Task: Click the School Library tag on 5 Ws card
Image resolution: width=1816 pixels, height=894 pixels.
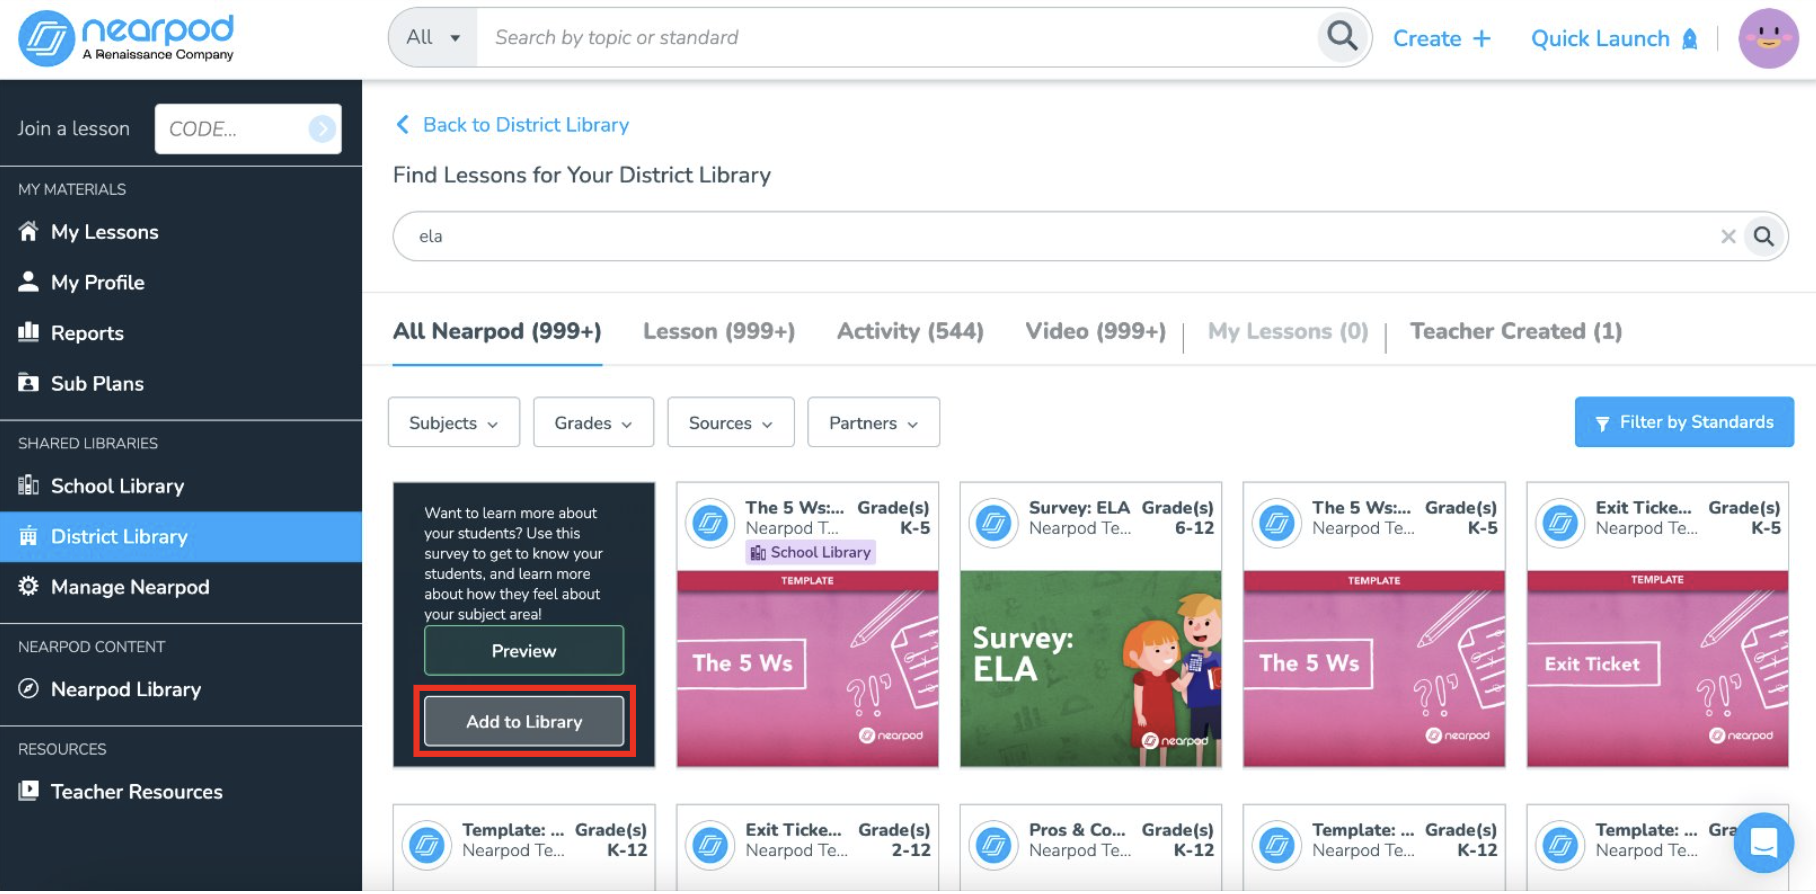Action: 810,552
